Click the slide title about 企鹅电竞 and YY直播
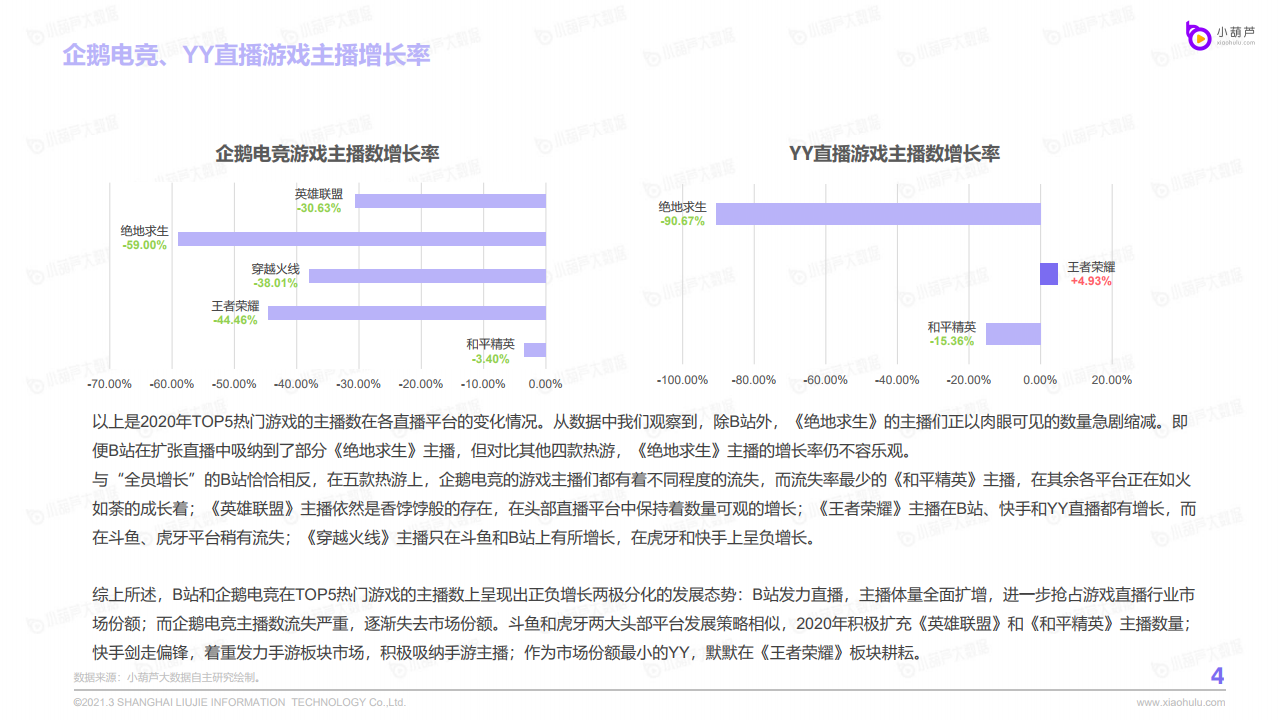1280x720 pixels. 246,55
